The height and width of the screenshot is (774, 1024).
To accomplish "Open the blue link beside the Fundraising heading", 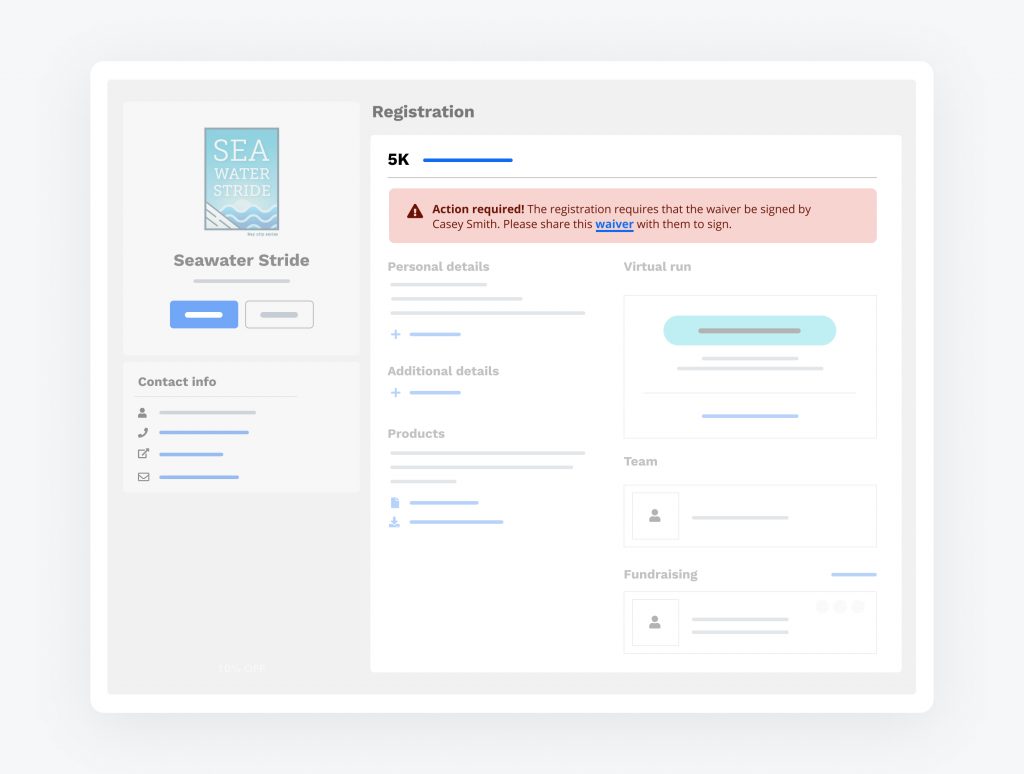I will pos(853,575).
